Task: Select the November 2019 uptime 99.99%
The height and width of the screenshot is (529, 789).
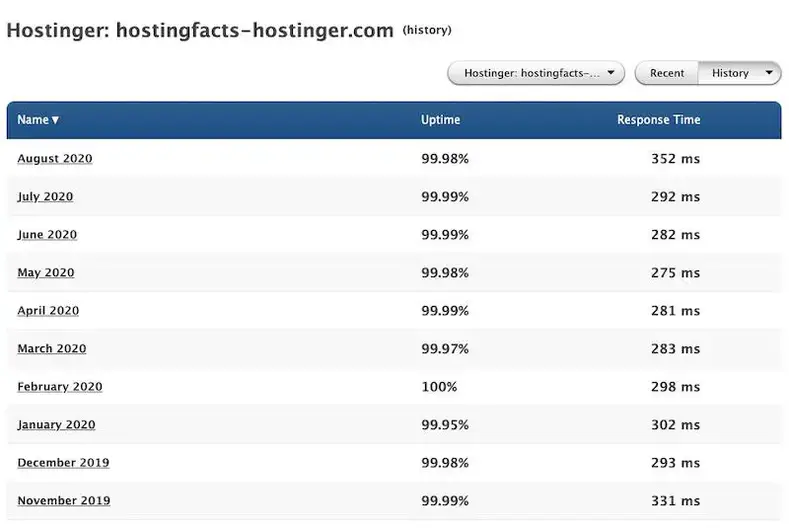Action: [445, 500]
